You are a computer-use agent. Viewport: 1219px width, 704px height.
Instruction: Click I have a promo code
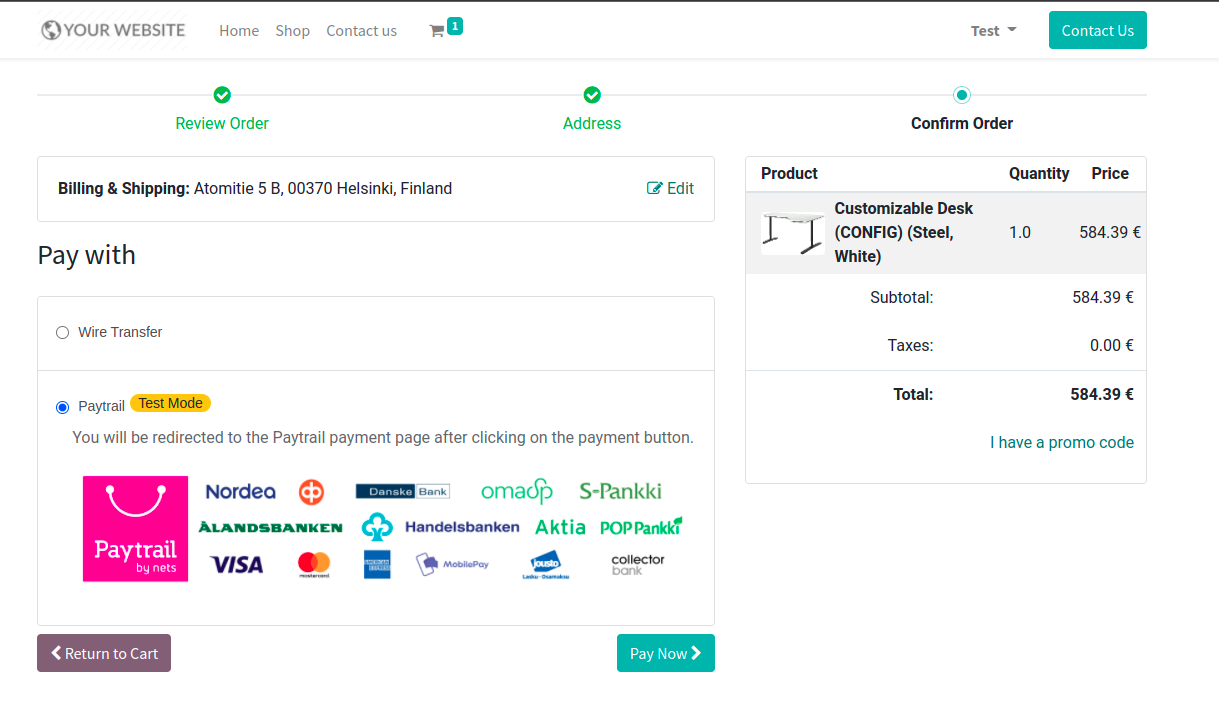click(1062, 442)
